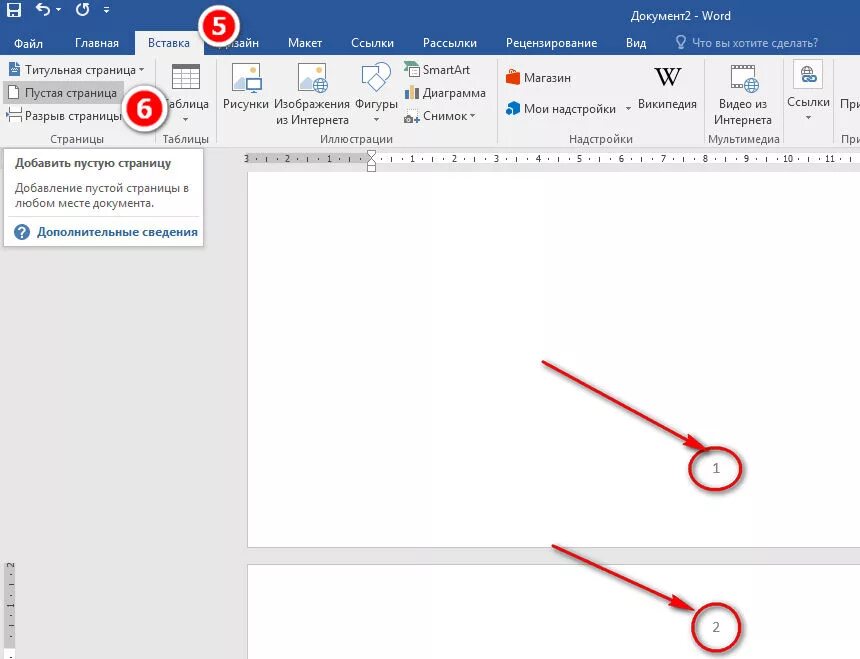This screenshot has height=659, width=860.
Task: Go to the Рассылки tab
Action: (450, 43)
